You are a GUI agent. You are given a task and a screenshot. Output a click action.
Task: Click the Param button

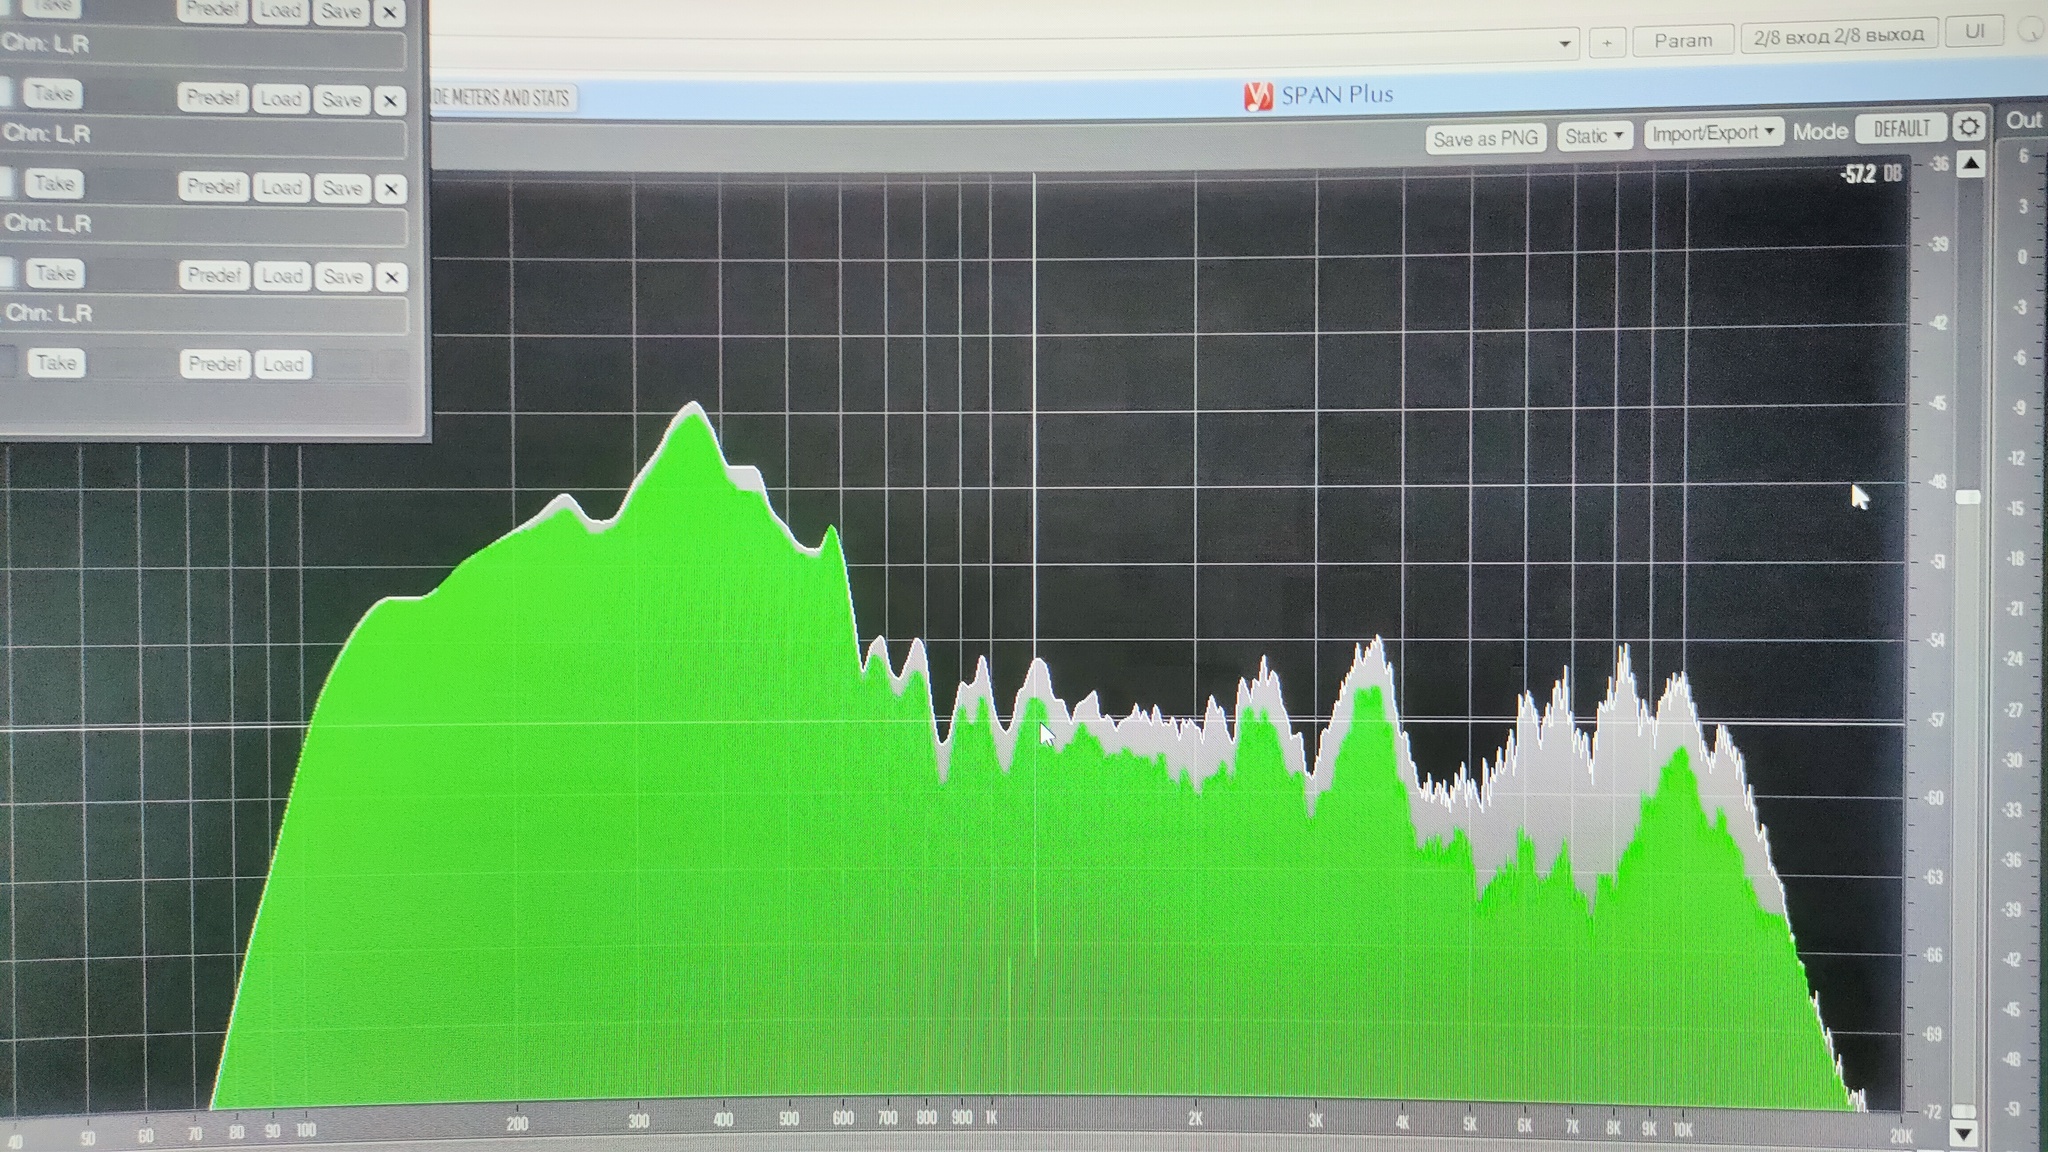(1683, 40)
